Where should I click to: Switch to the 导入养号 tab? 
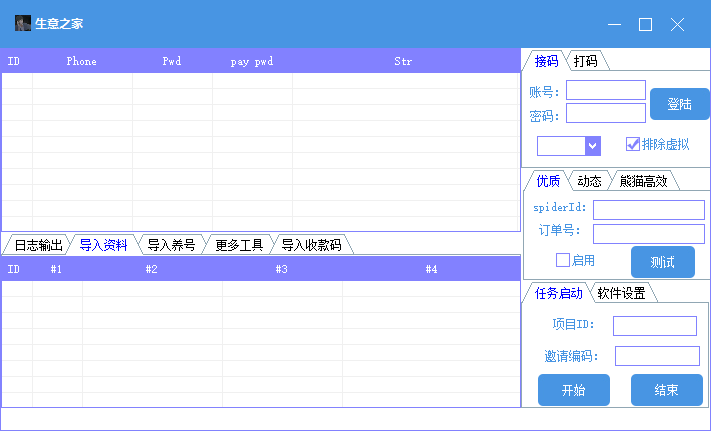coord(171,245)
